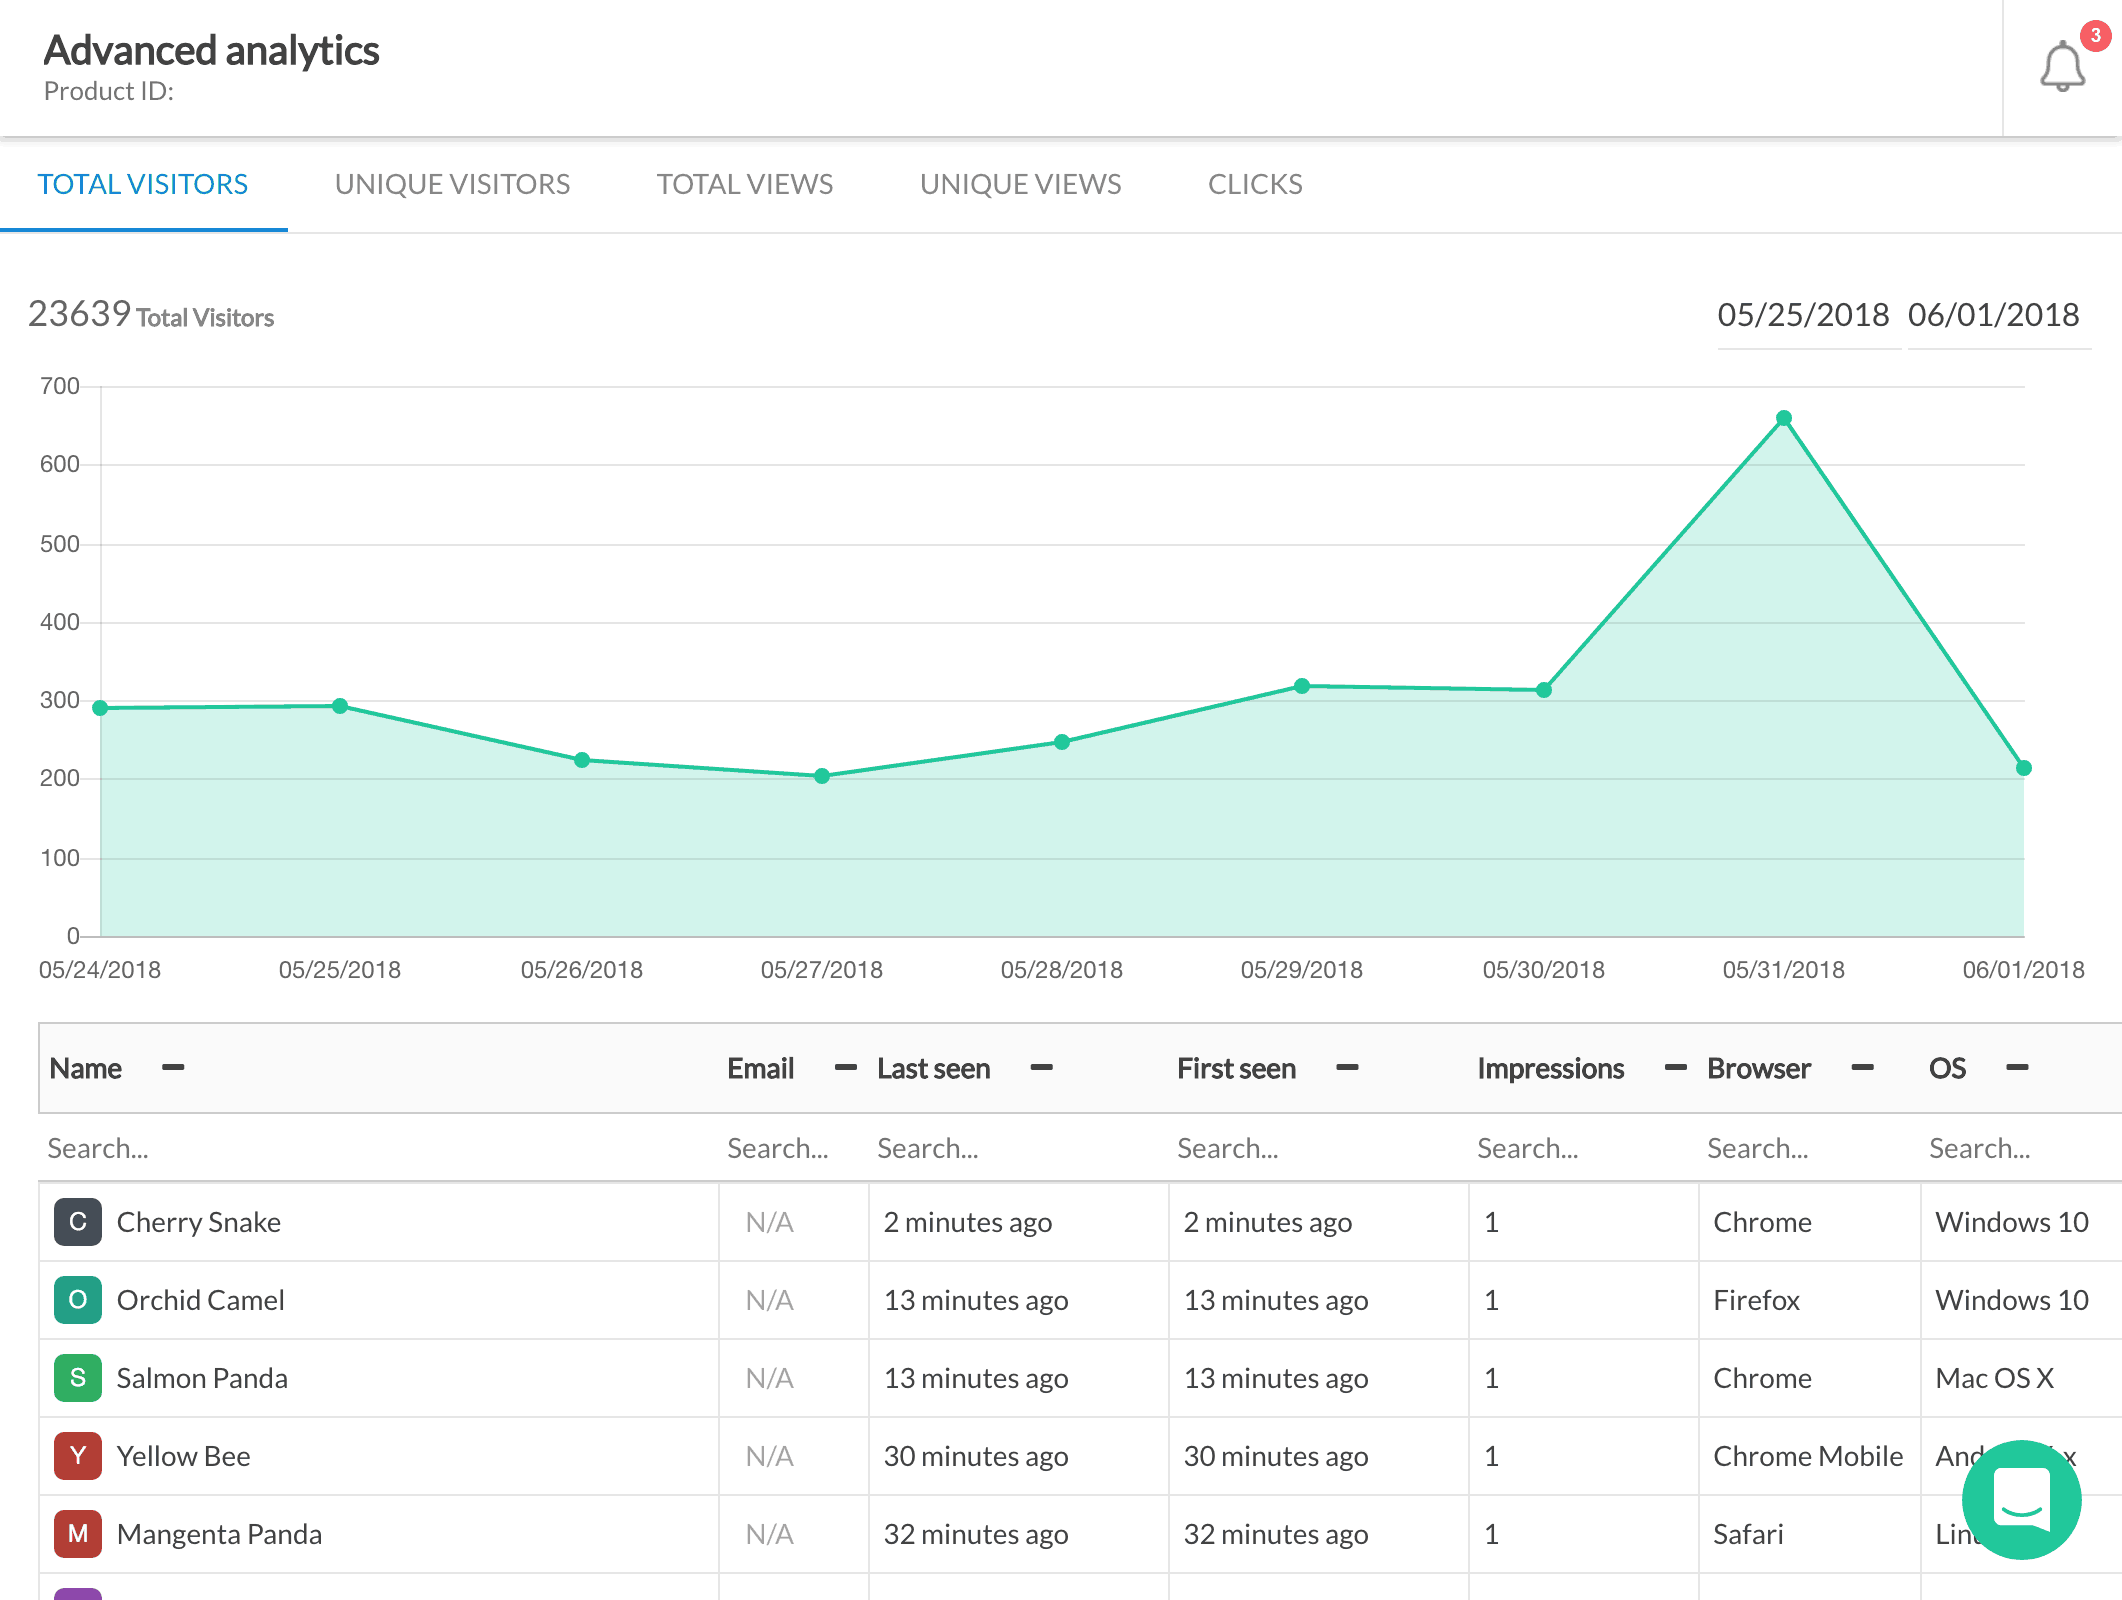Screen dimensions: 2122x1600
Task: Toggle sort on the Impressions column
Action: click(1676, 1068)
